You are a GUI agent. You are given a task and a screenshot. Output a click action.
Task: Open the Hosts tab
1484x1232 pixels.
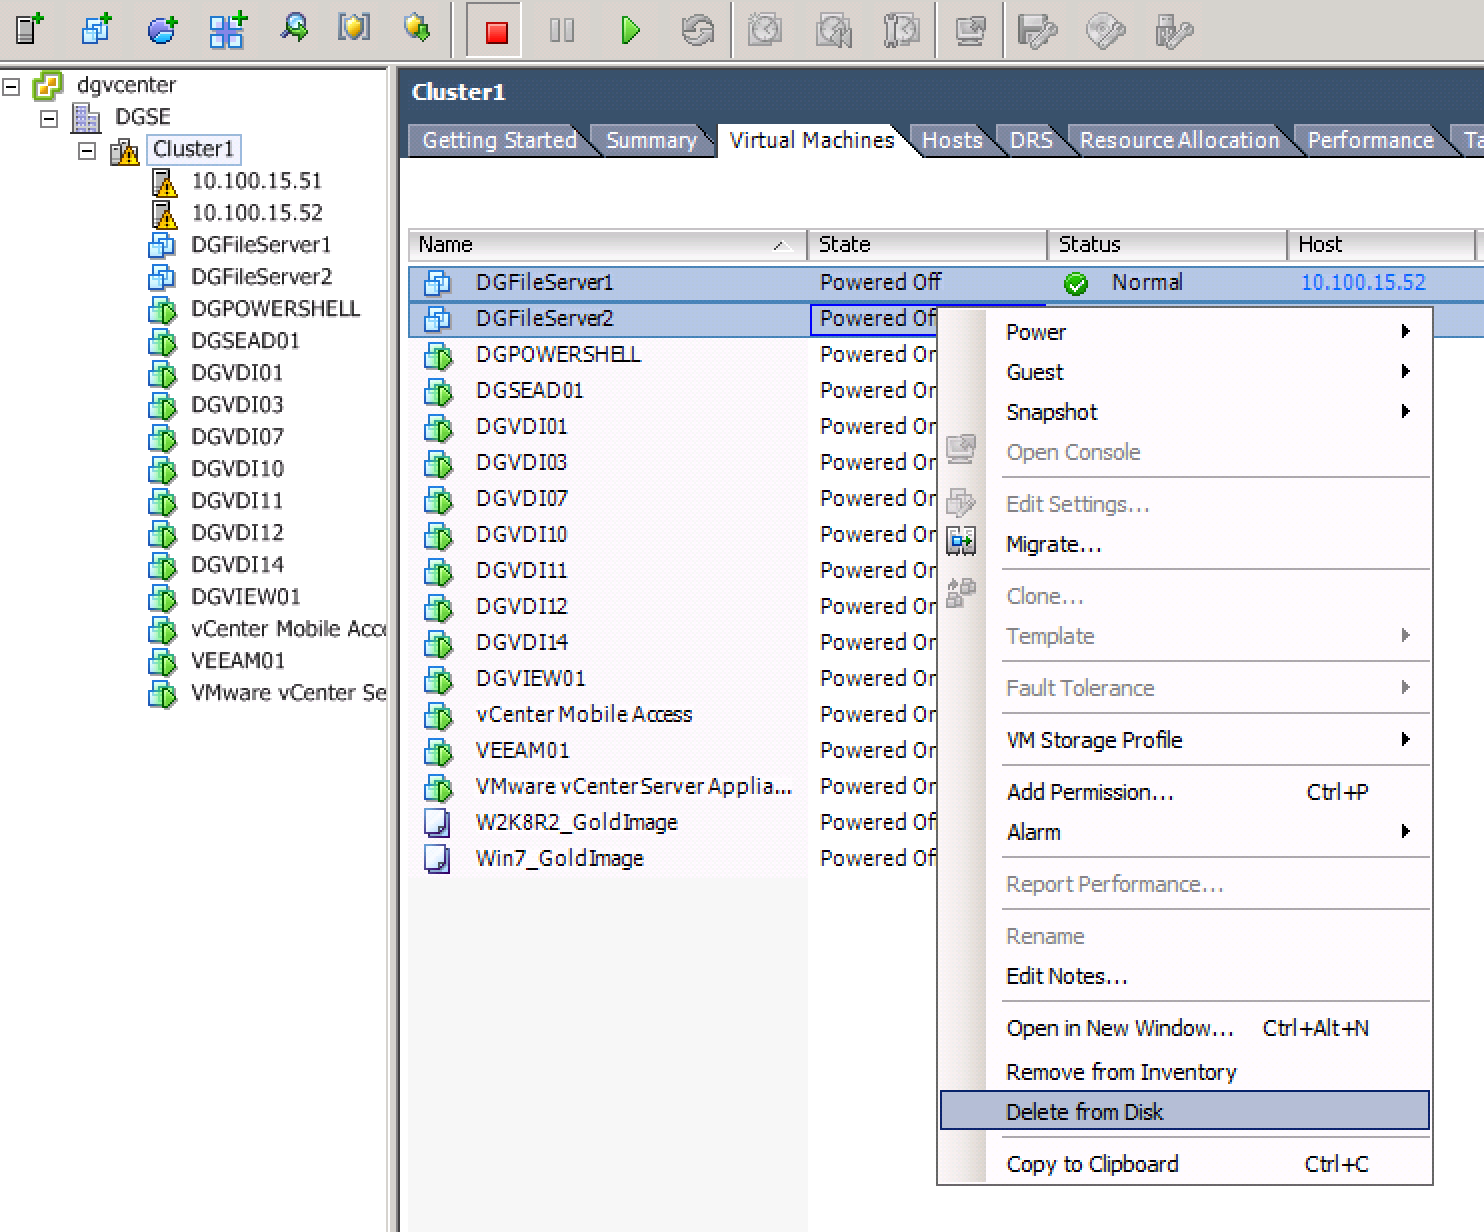pyautogui.click(x=952, y=140)
